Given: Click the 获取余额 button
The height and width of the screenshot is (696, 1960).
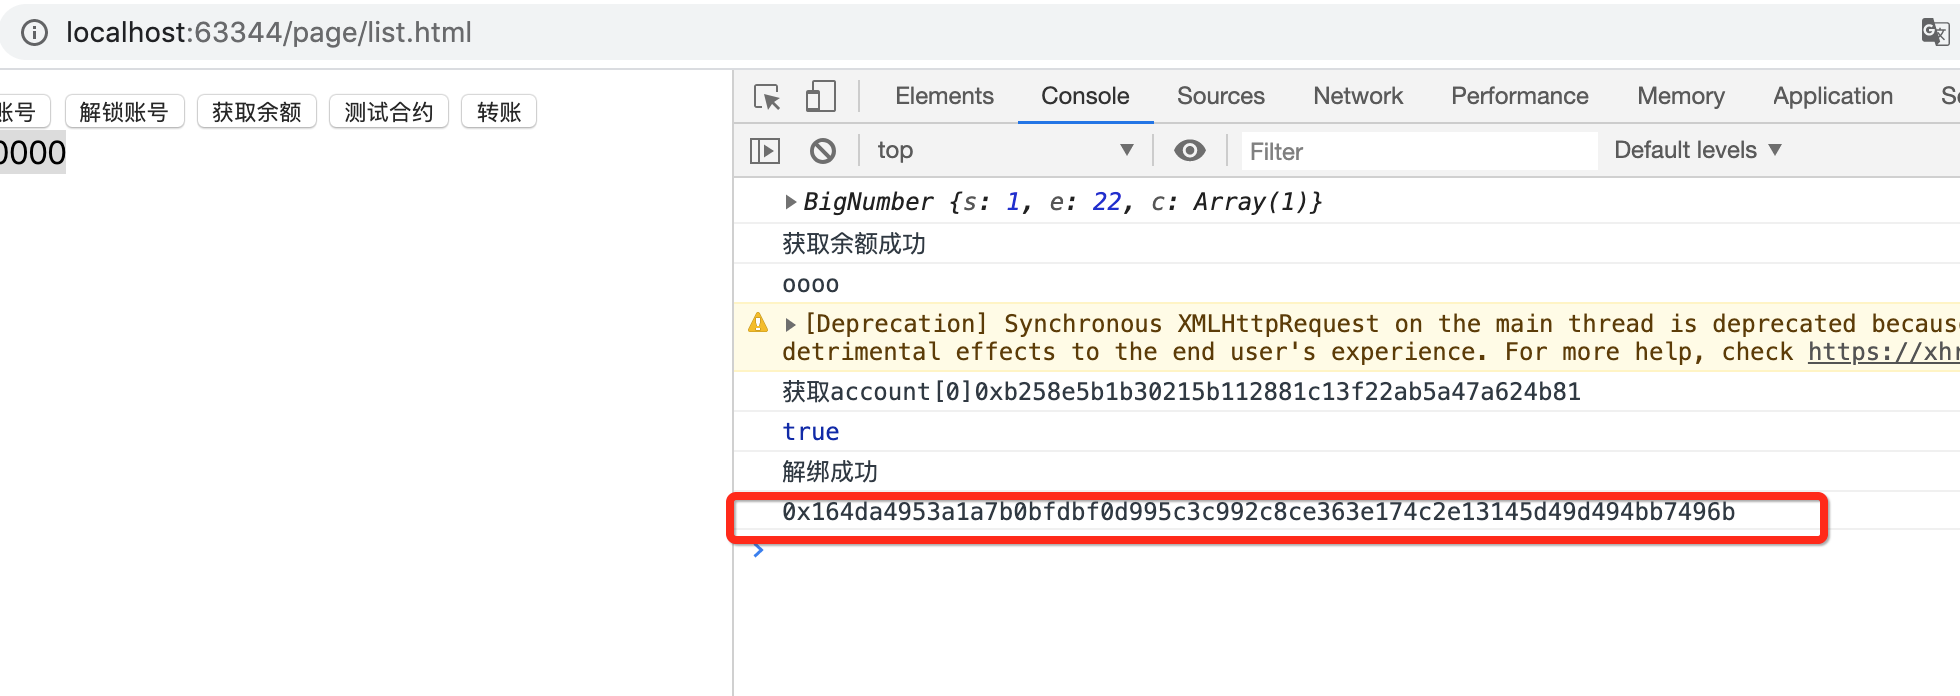Looking at the screenshot, I should [x=257, y=112].
